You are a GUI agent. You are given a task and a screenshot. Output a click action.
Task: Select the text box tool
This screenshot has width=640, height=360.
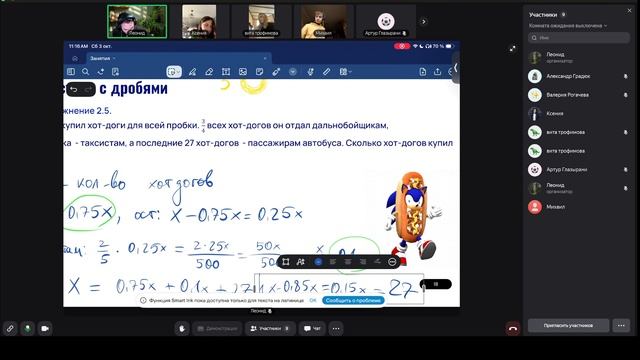[226, 72]
